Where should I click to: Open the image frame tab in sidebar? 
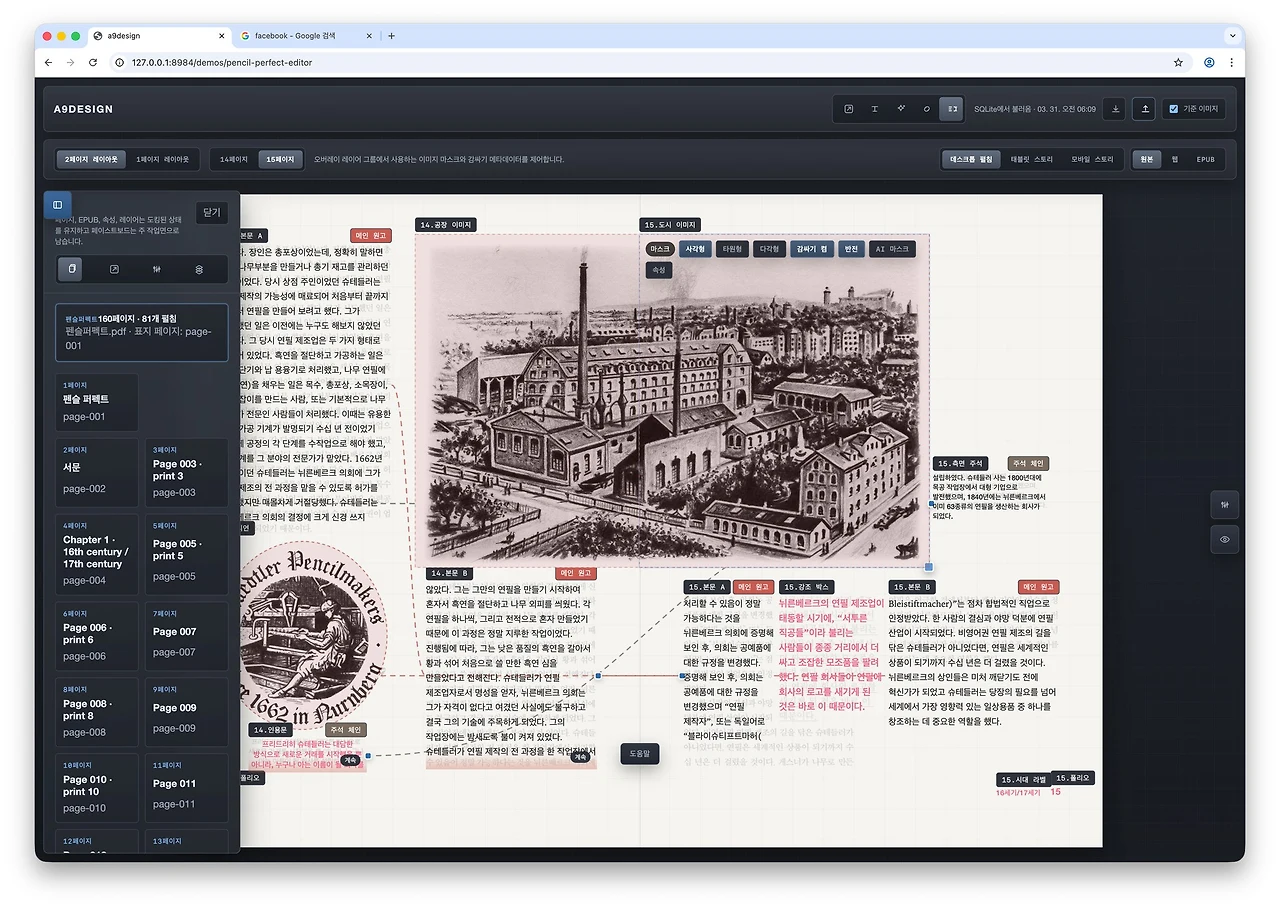[x=114, y=269]
